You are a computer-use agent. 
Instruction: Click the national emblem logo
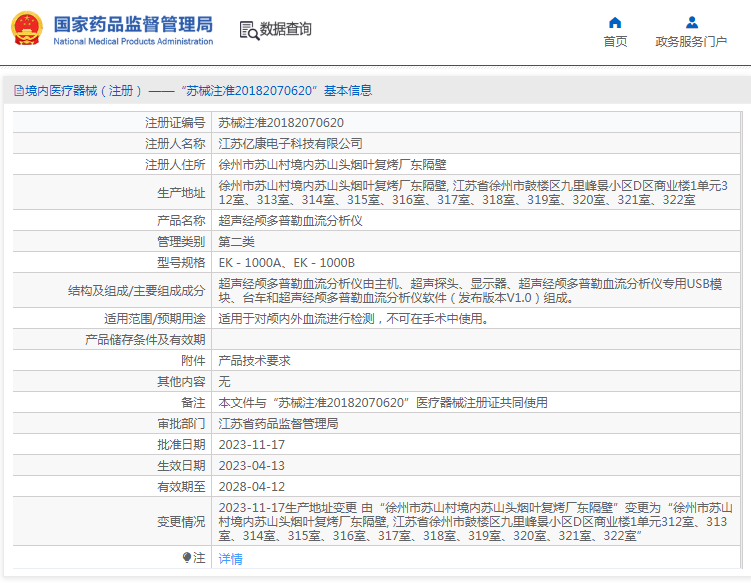[27, 29]
